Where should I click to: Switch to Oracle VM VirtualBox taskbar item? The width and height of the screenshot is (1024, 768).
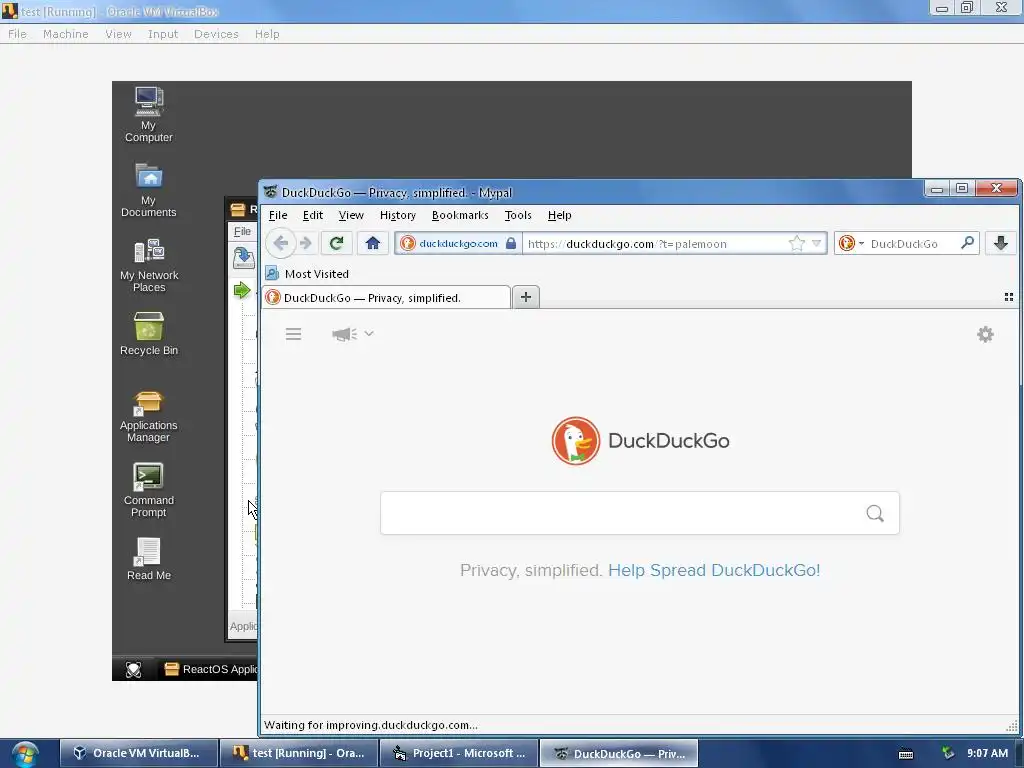[138, 753]
